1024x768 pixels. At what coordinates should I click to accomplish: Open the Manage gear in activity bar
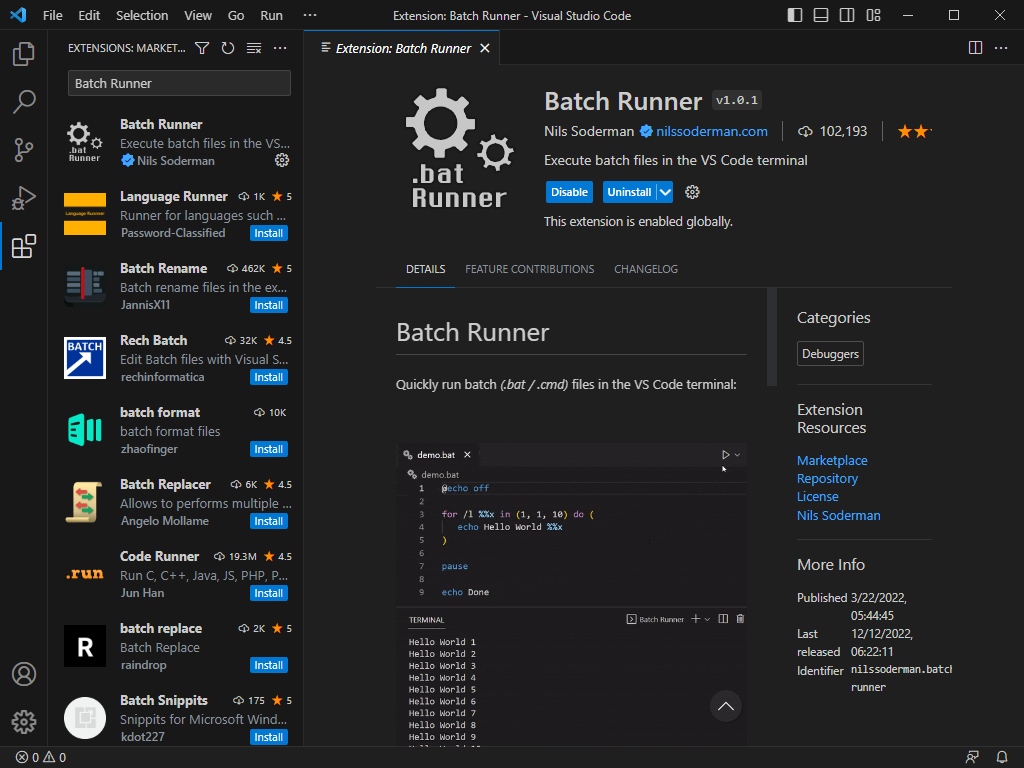click(x=24, y=722)
